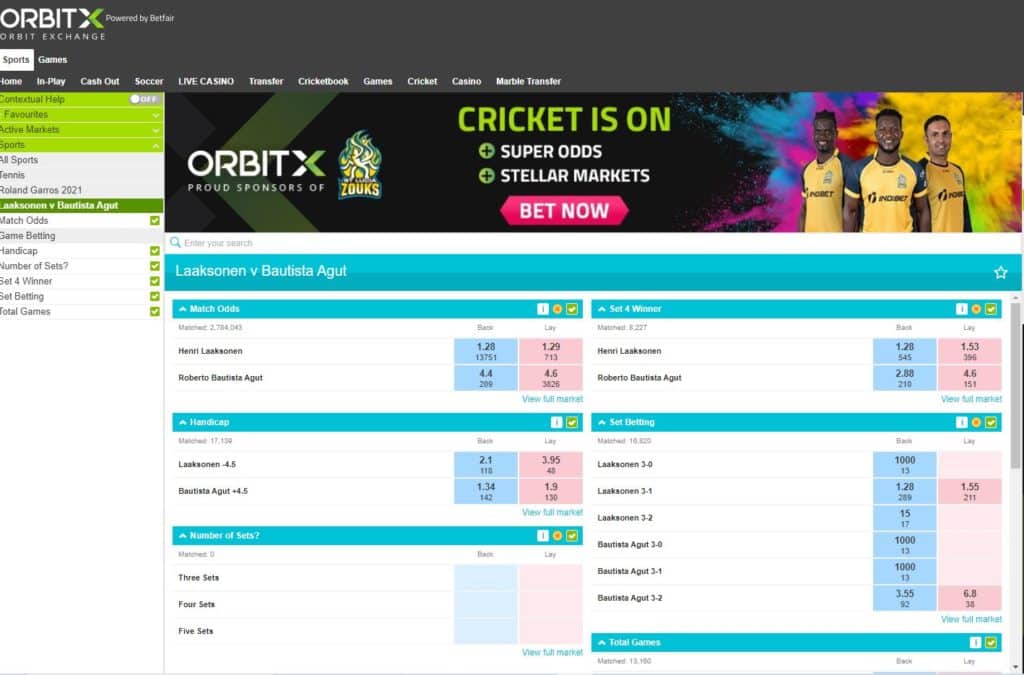Collapse the Number of Sets market panel
The width and height of the screenshot is (1024, 675).
pos(183,536)
